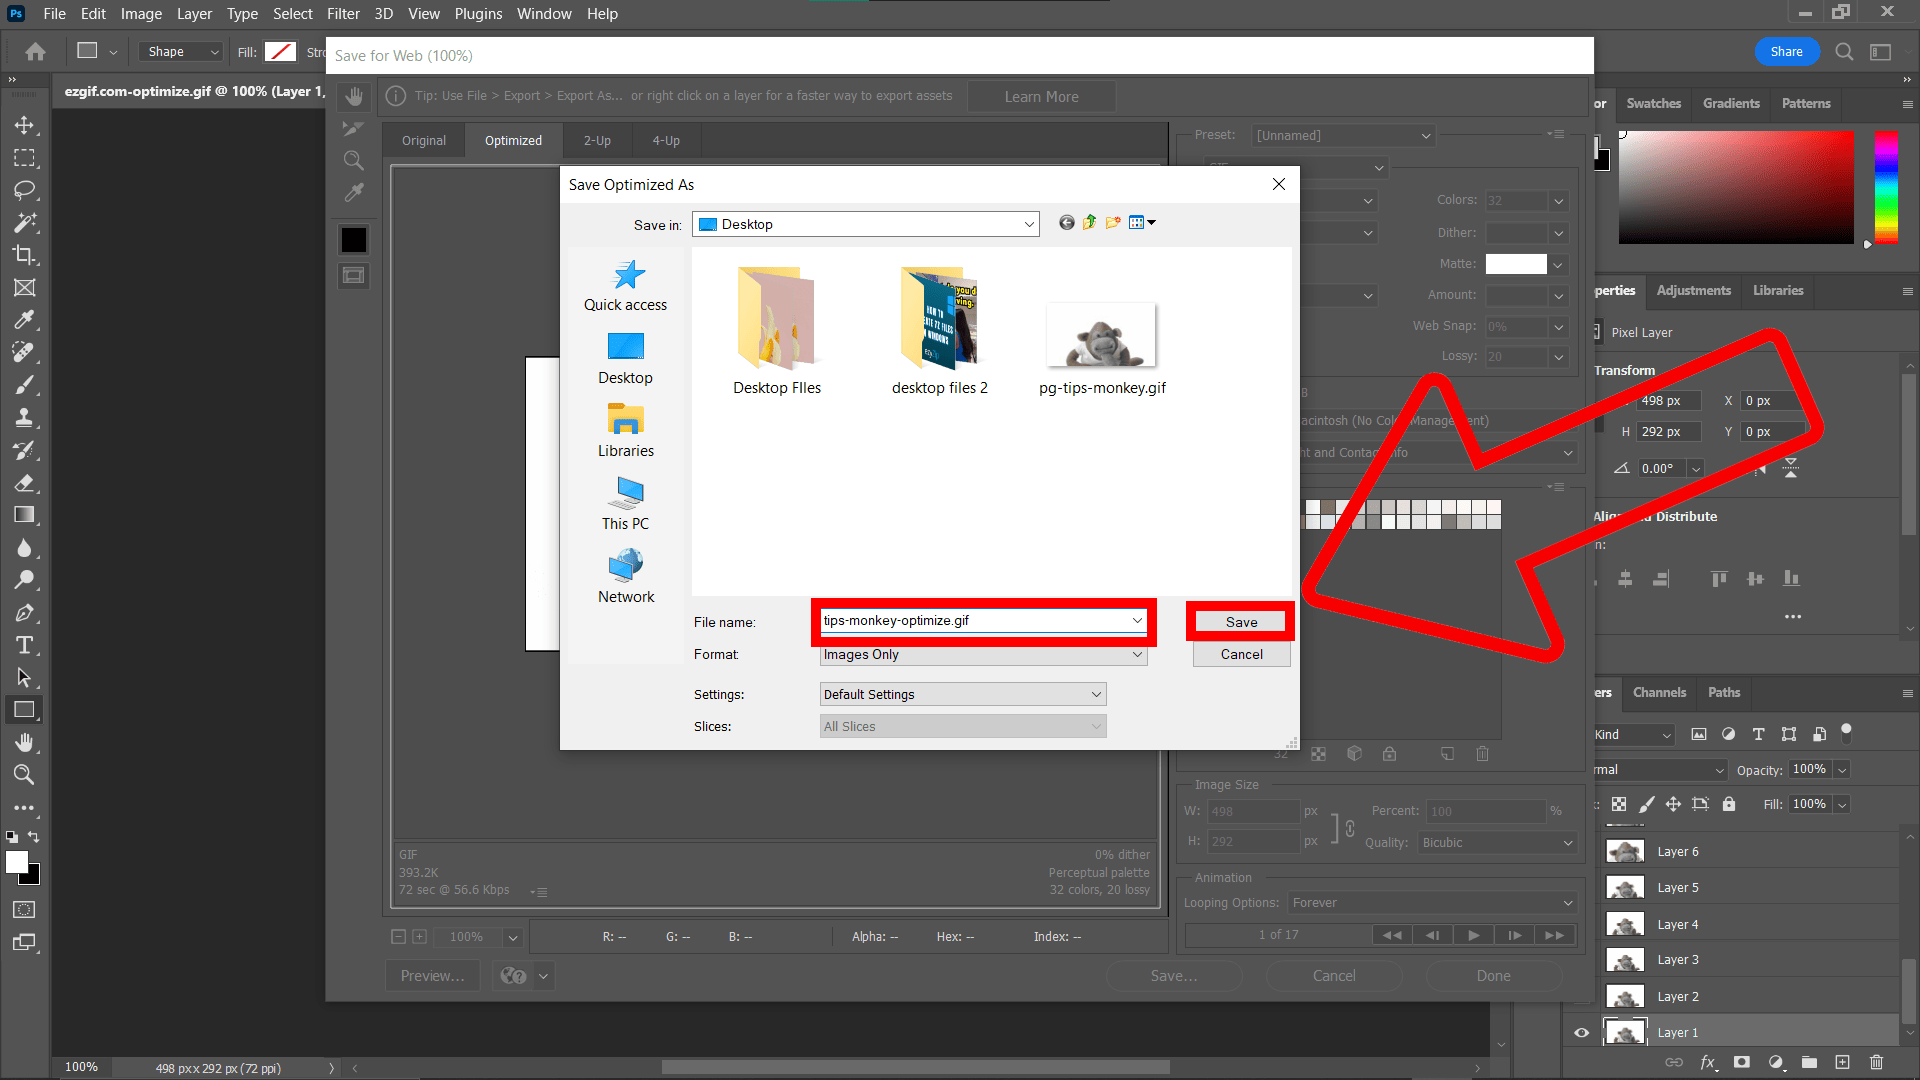The width and height of the screenshot is (1920, 1080).
Task: Activate the Crop tool
Action: (x=26, y=255)
